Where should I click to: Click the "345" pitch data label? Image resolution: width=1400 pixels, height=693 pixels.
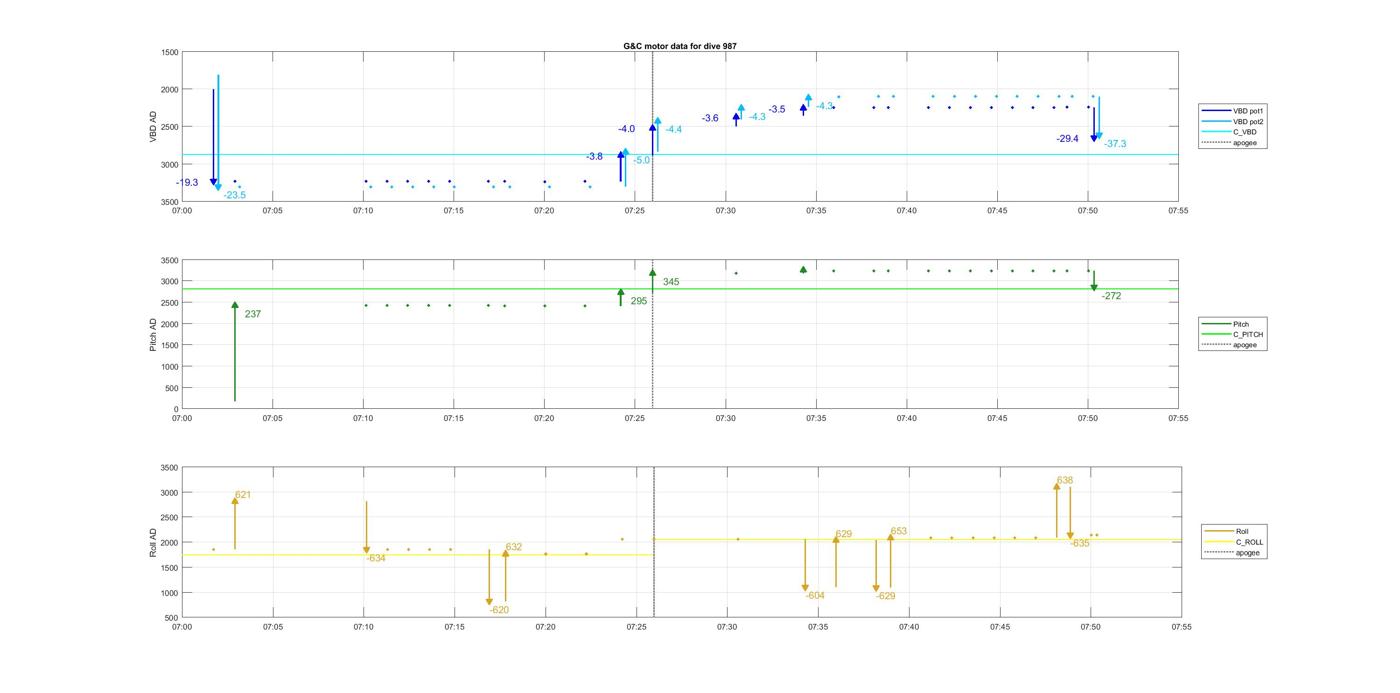(671, 282)
